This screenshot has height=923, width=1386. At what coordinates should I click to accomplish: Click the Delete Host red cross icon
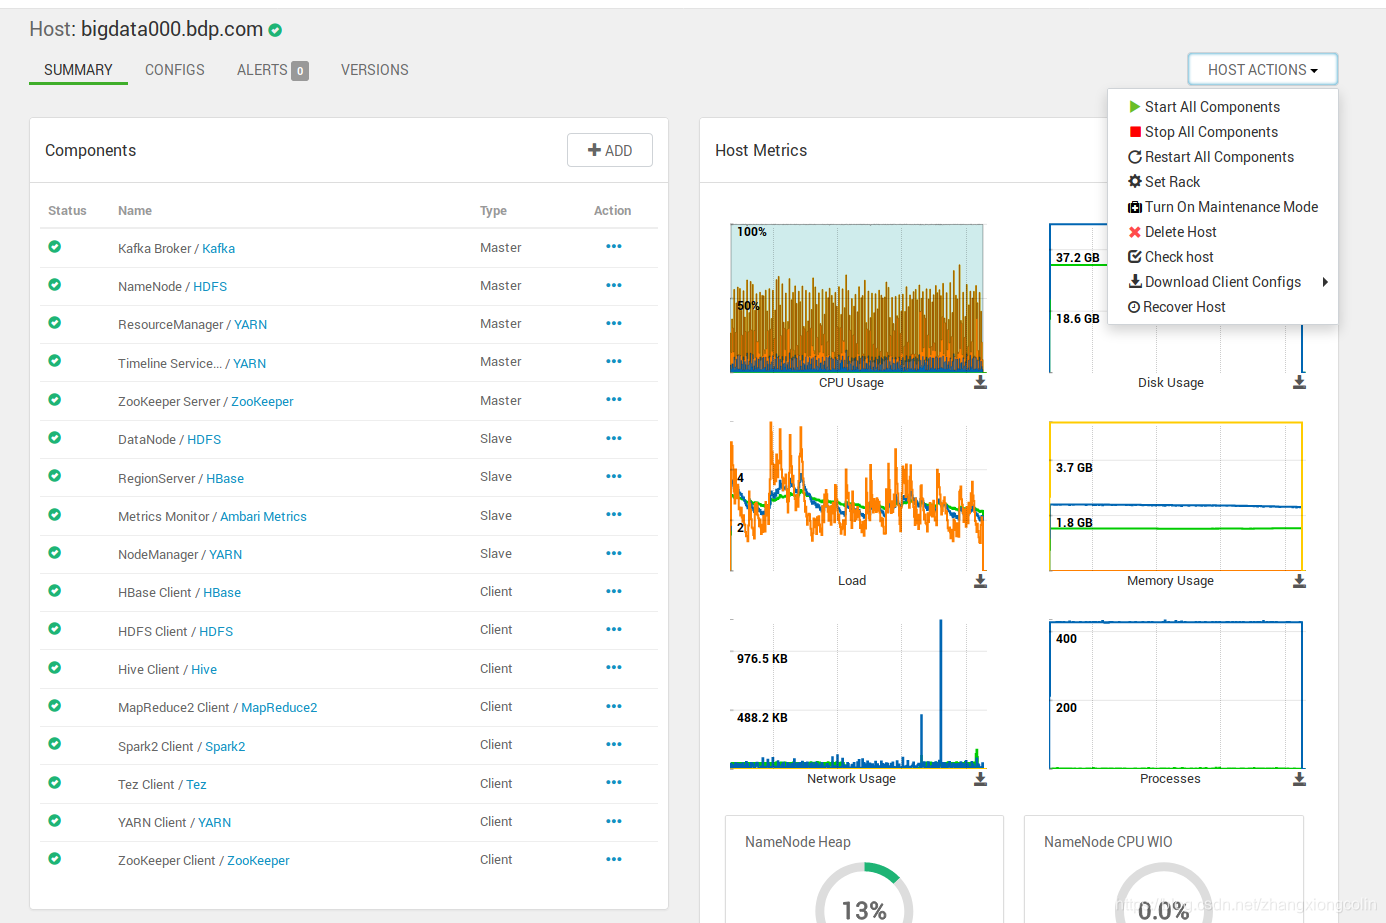pos(1135,232)
